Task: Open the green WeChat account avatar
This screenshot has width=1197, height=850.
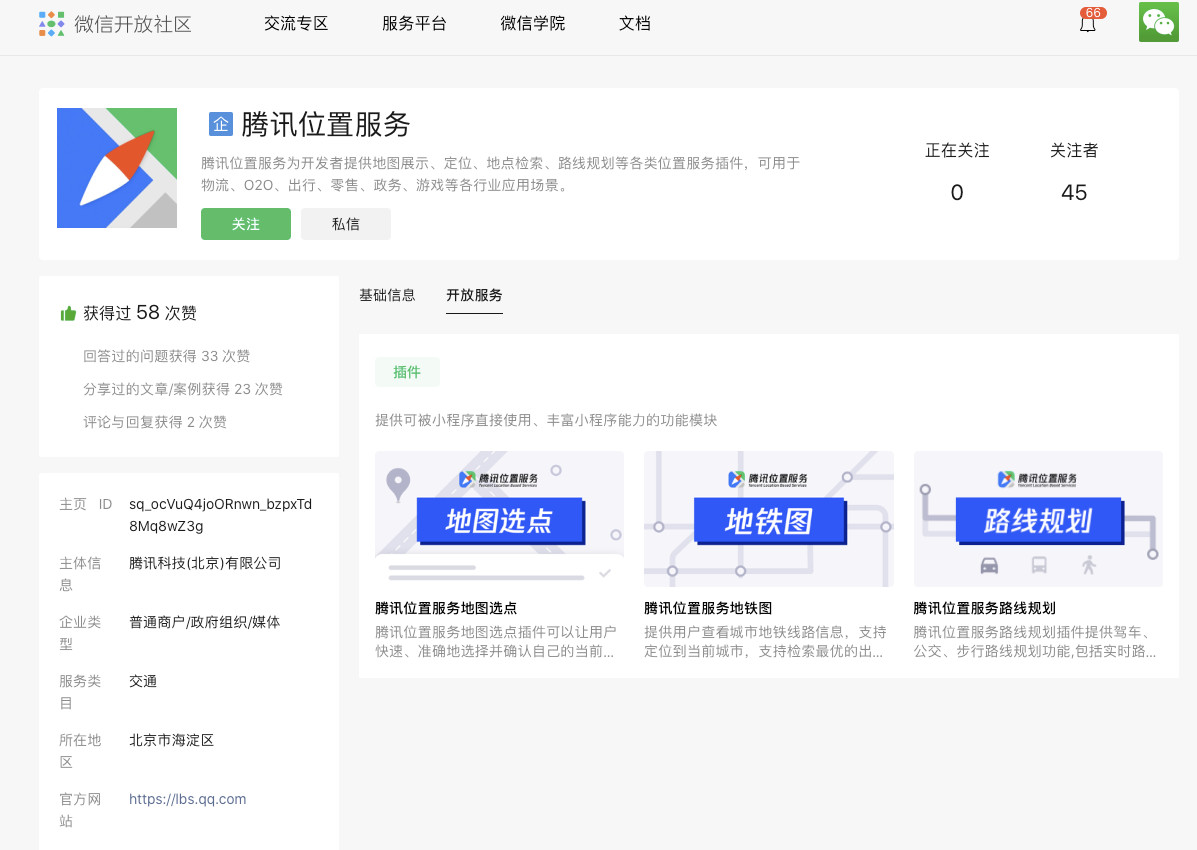Action: [1158, 22]
